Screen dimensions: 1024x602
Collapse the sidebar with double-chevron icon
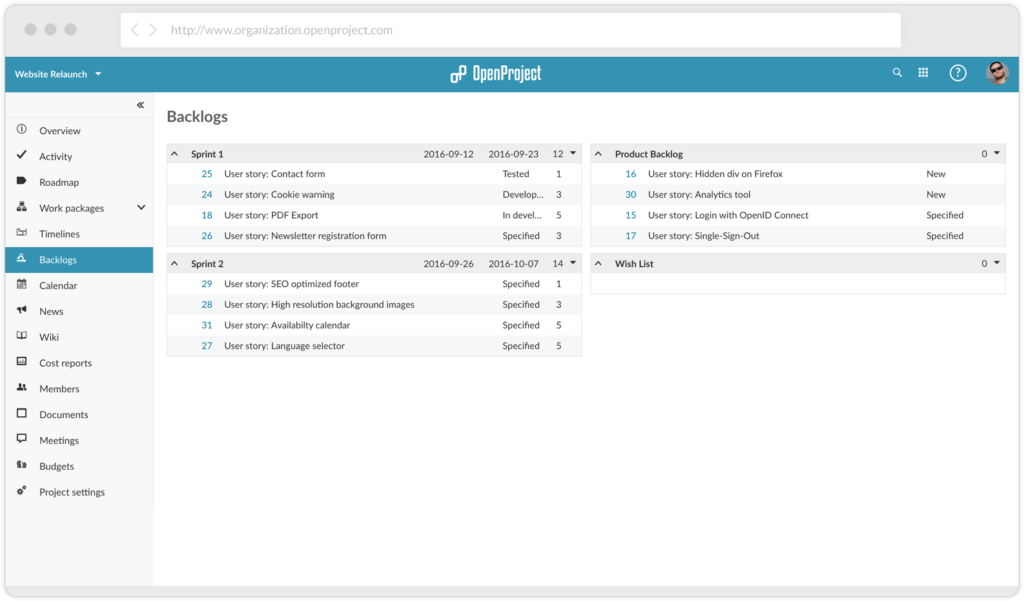coord(140,105)
